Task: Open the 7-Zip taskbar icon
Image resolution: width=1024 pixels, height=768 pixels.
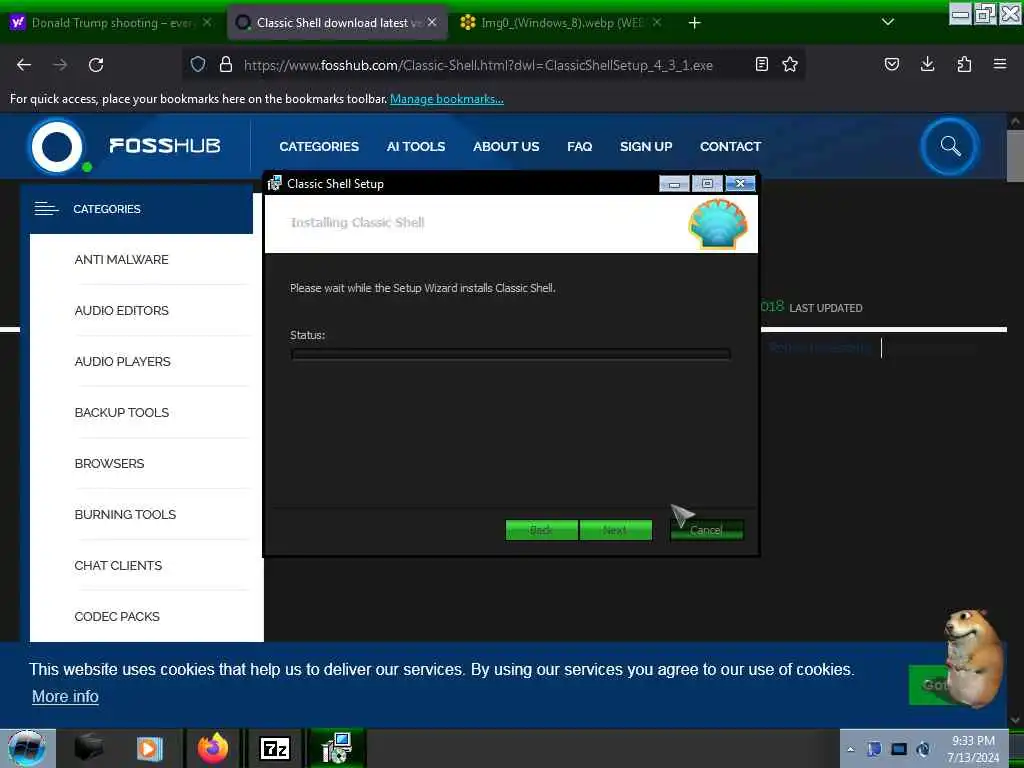Action: pos(275,748)
